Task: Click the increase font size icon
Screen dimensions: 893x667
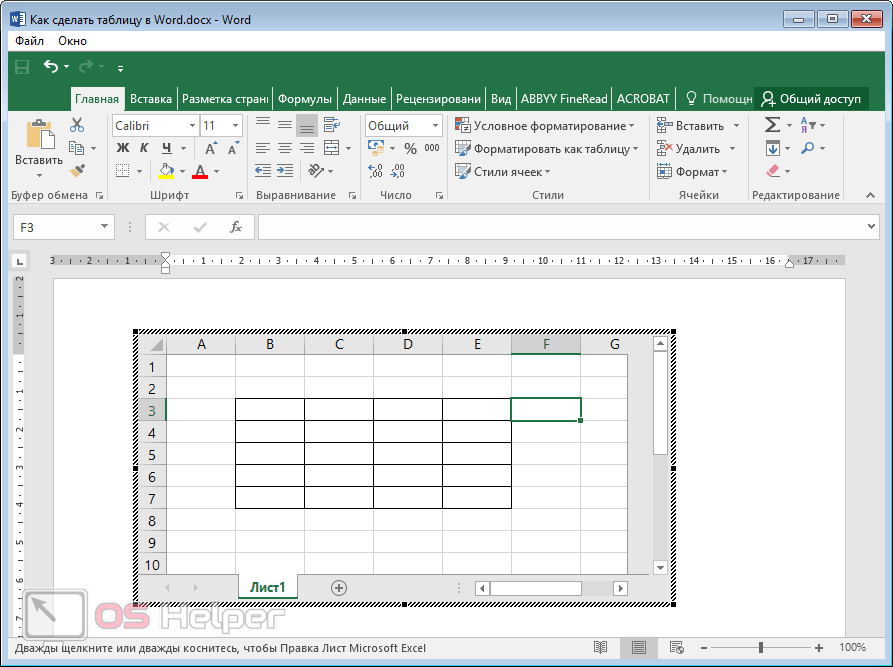Action: point(213,148)
